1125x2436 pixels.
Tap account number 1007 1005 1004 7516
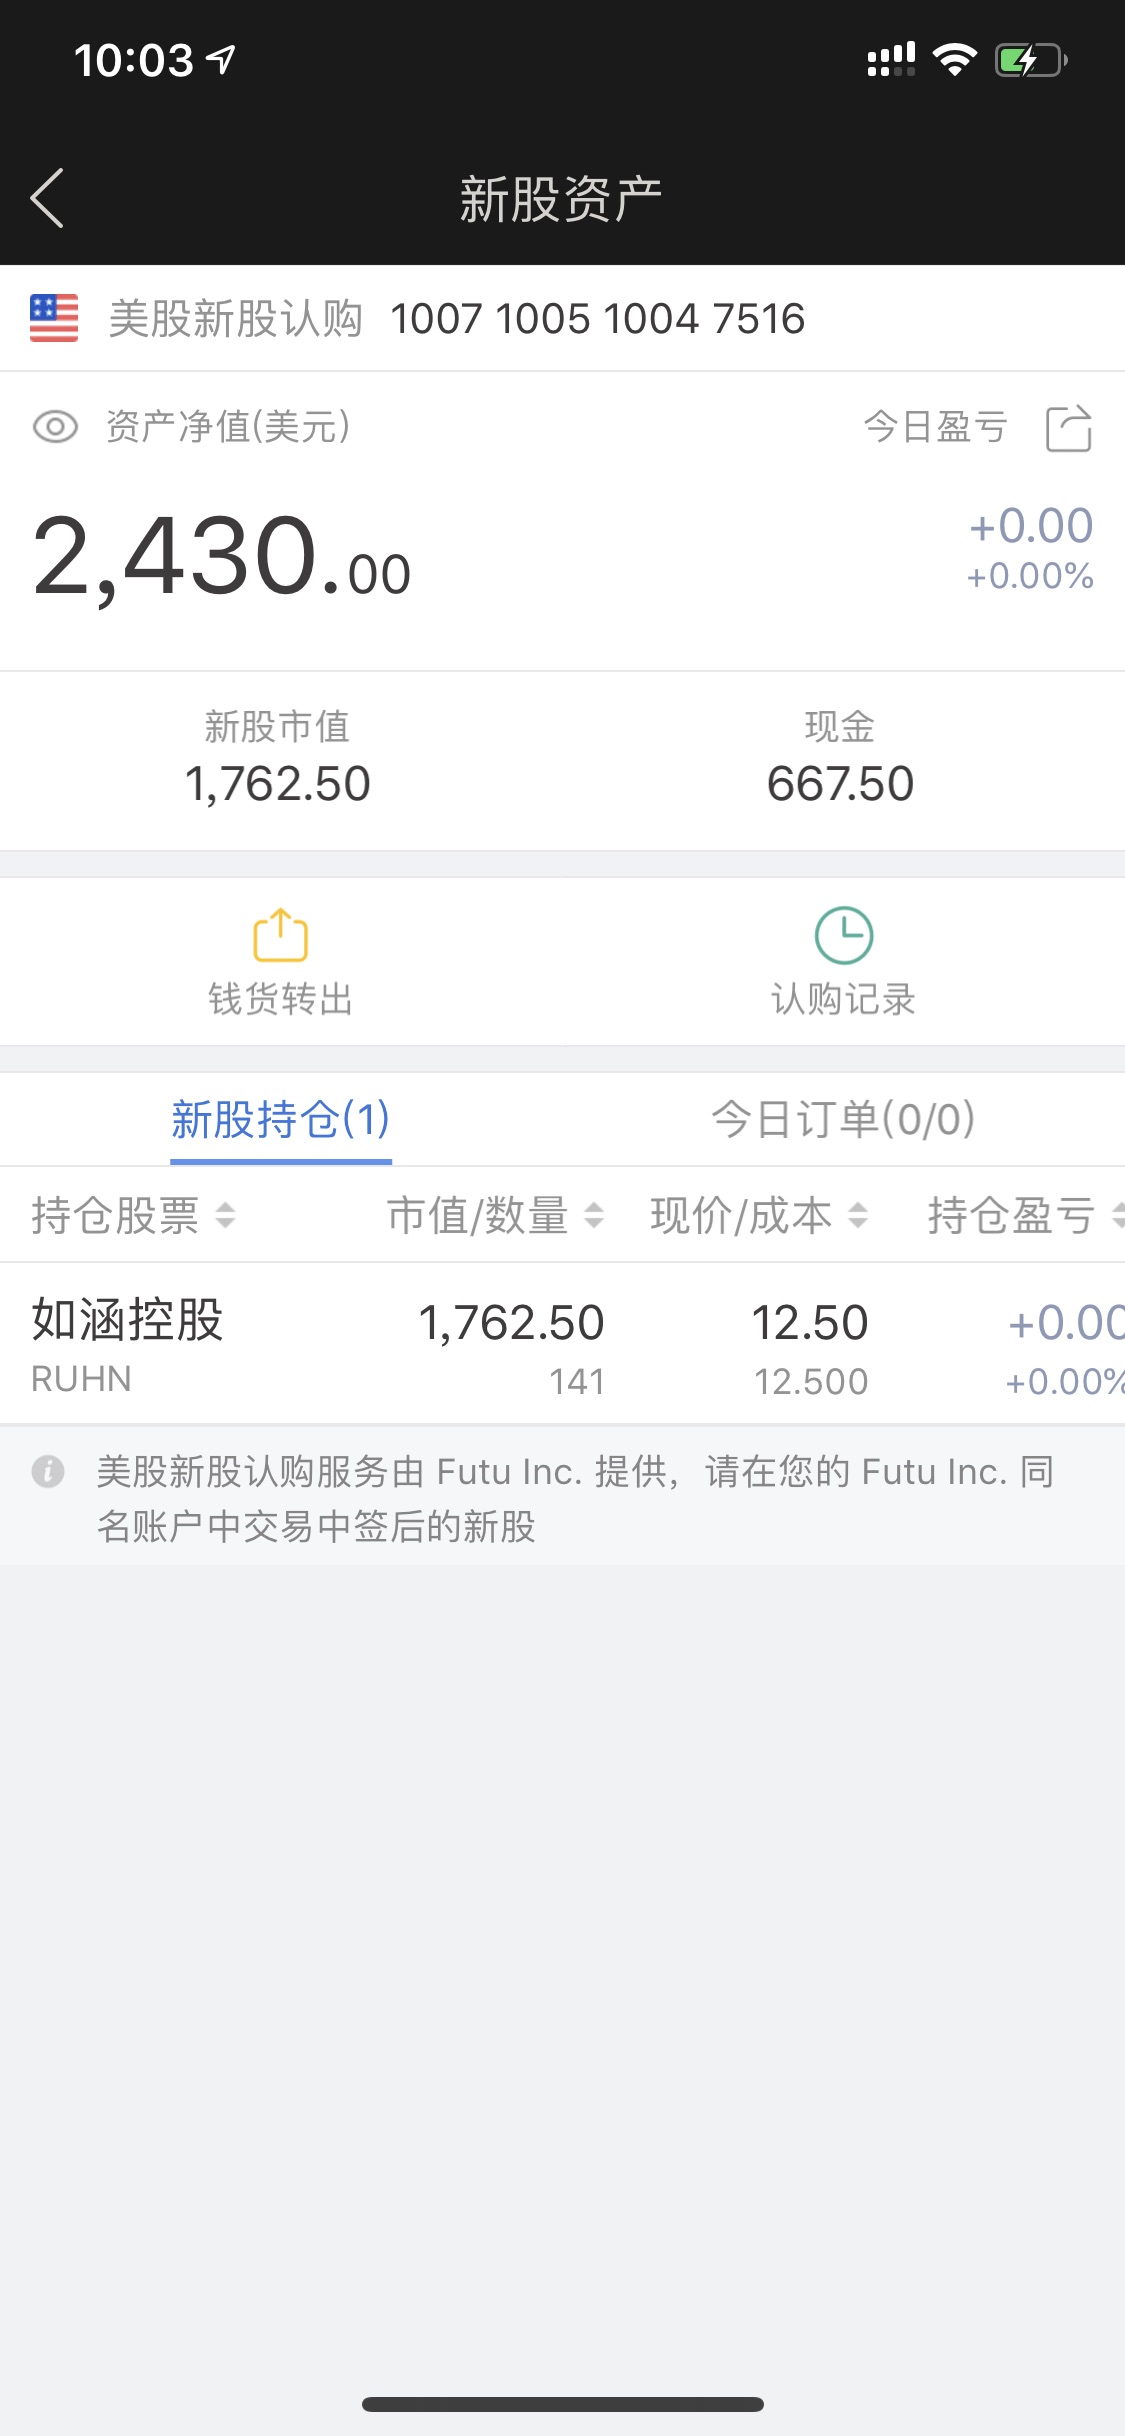597,319
